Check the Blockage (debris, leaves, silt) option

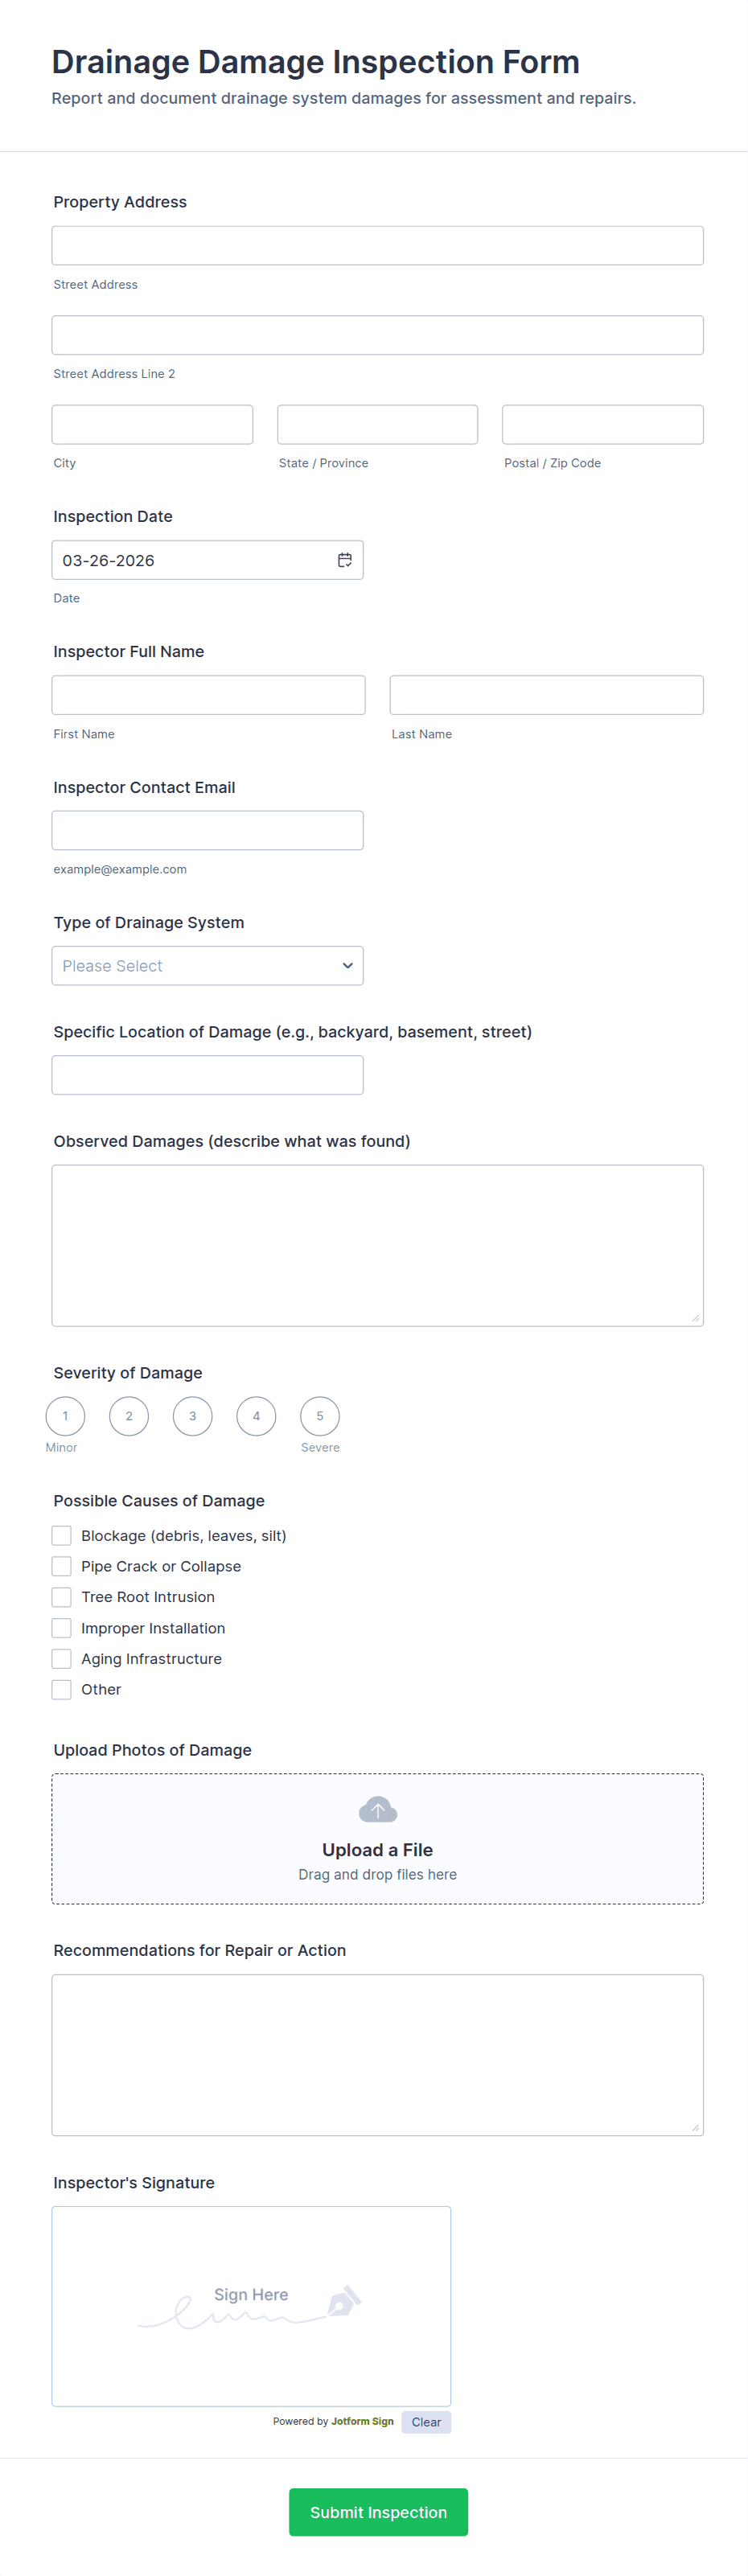62,1536
